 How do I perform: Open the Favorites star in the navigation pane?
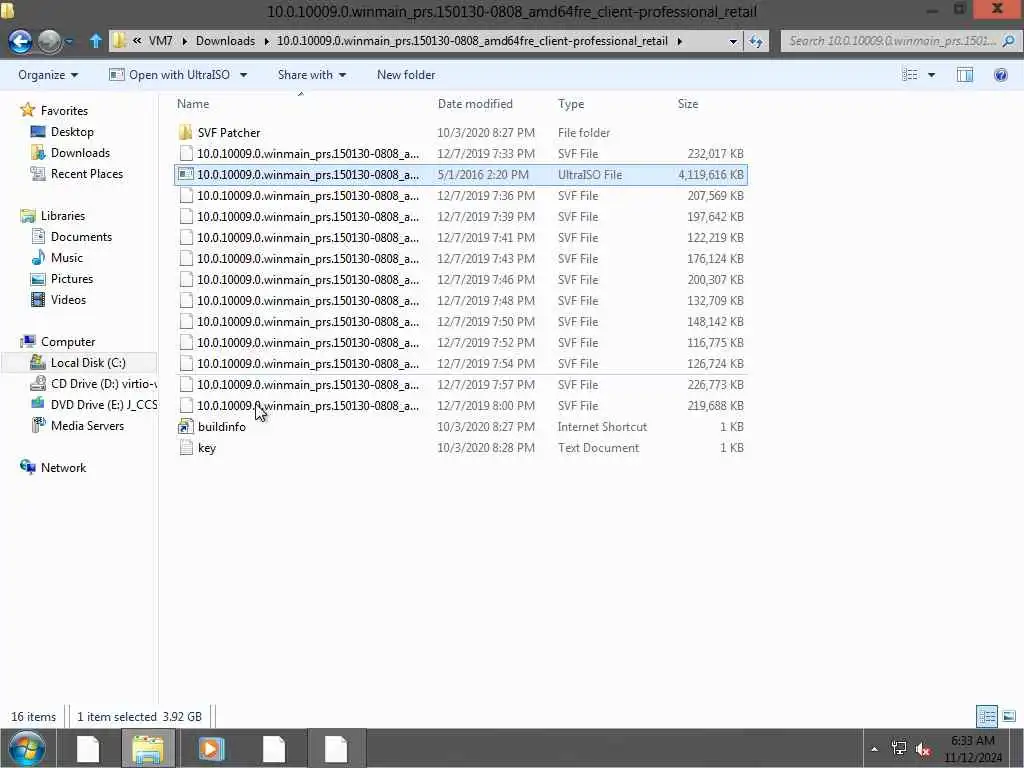27,110
